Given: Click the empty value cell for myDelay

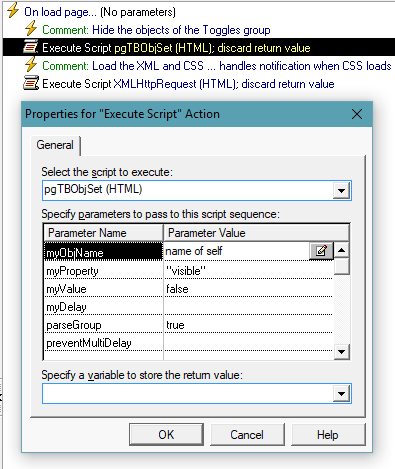Looking at the screenshot, I should 248,307.
